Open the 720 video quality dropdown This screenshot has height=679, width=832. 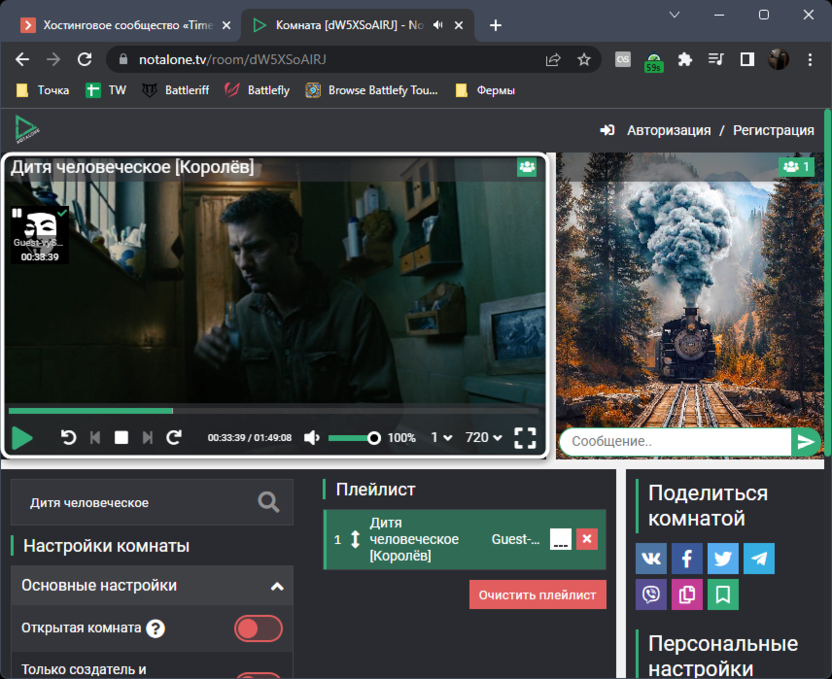click(484, 438)
